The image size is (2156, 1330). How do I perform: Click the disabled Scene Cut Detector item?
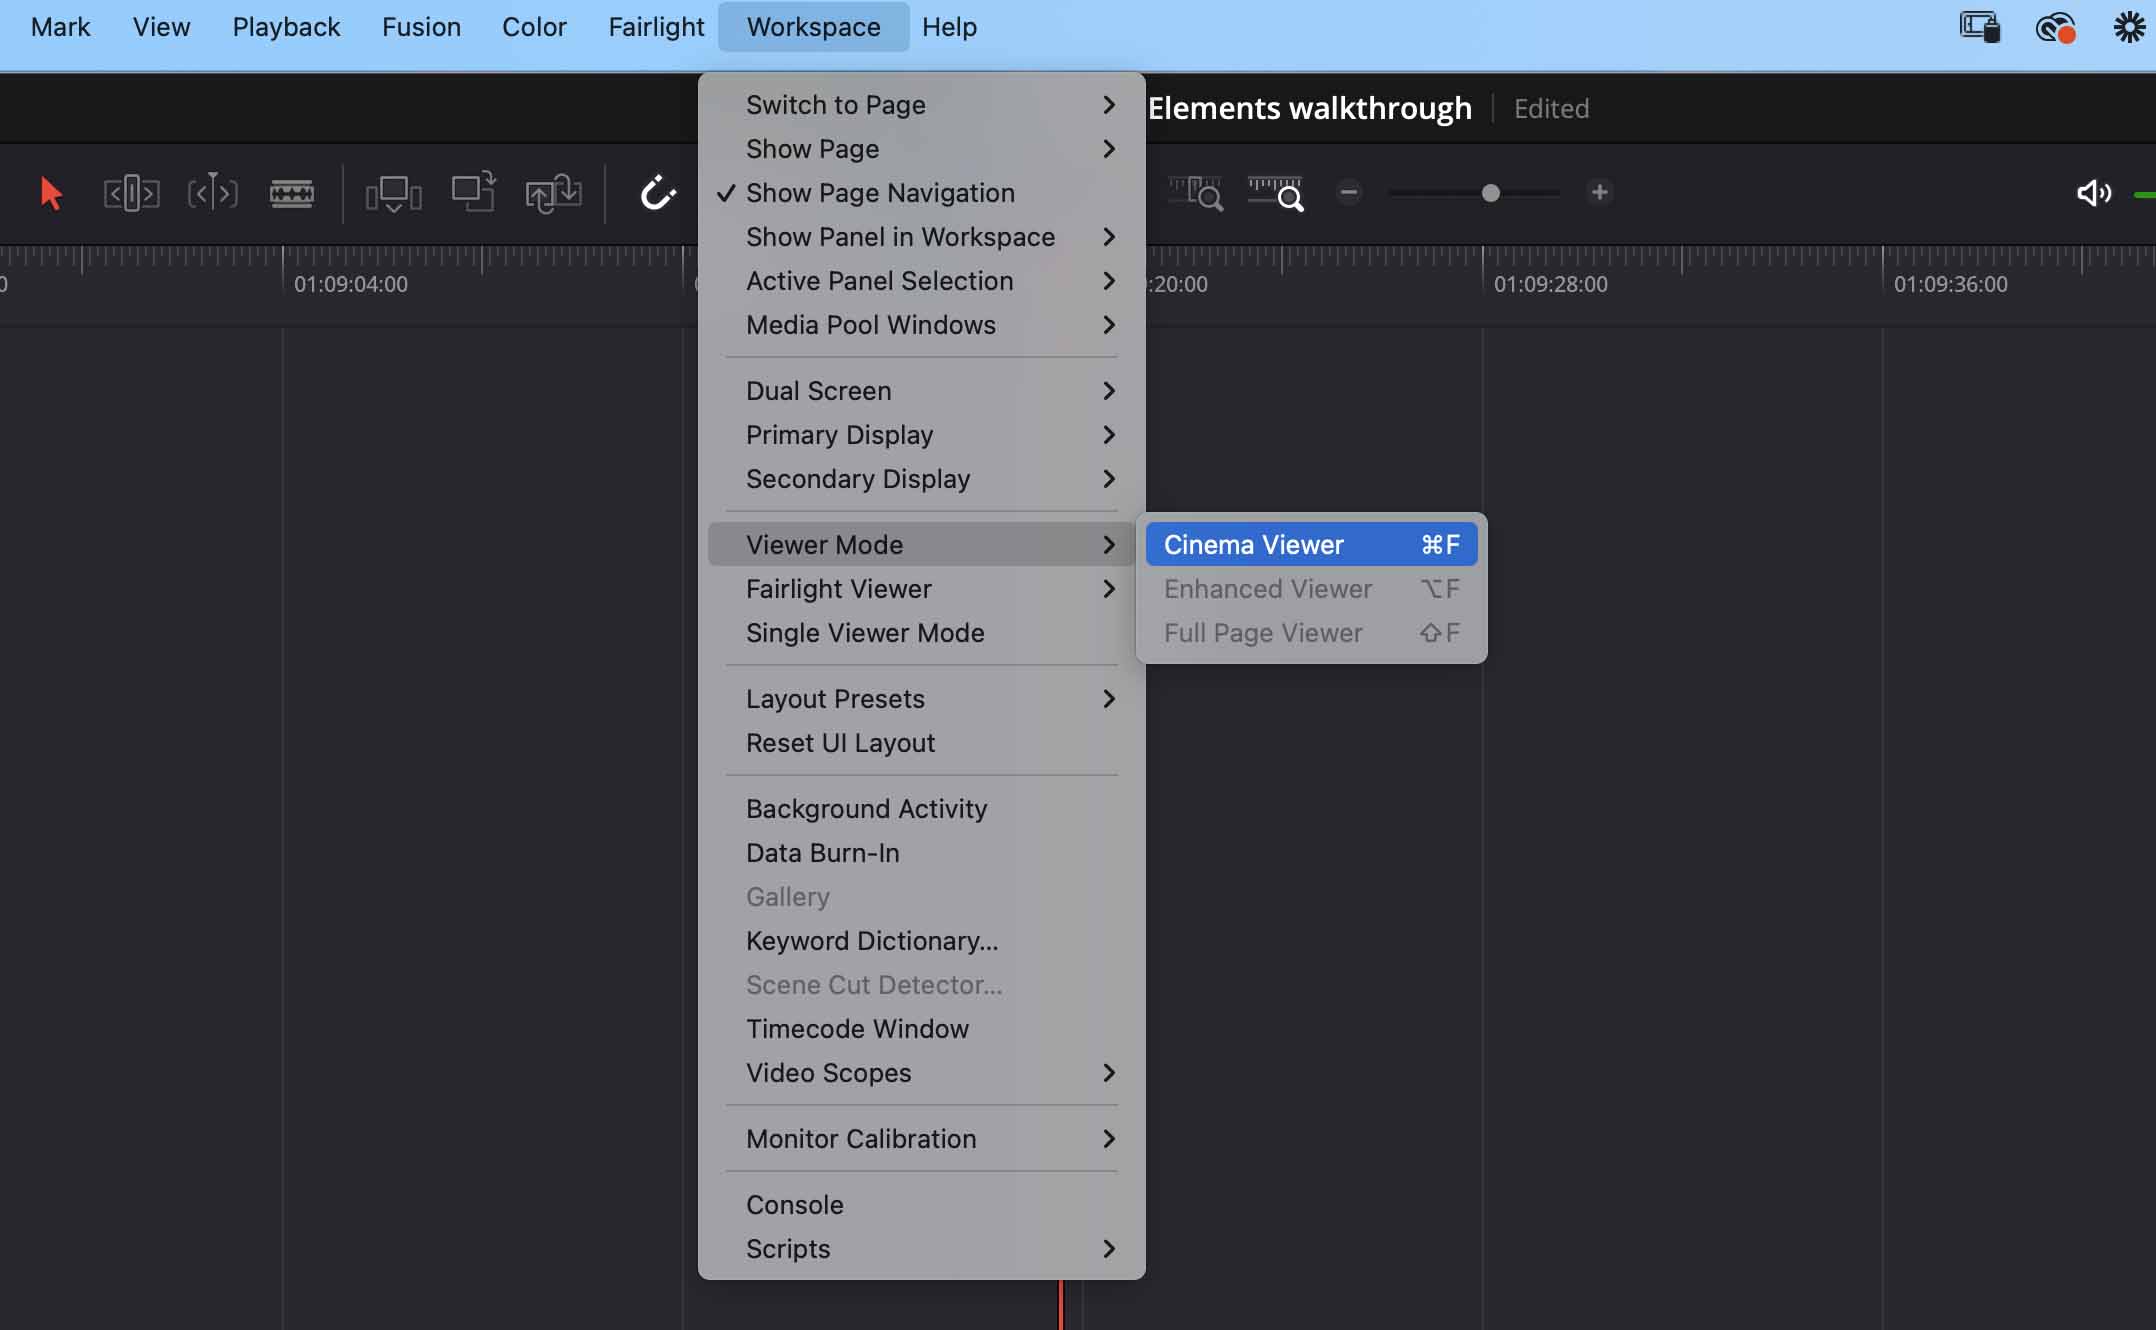point(921,985)
